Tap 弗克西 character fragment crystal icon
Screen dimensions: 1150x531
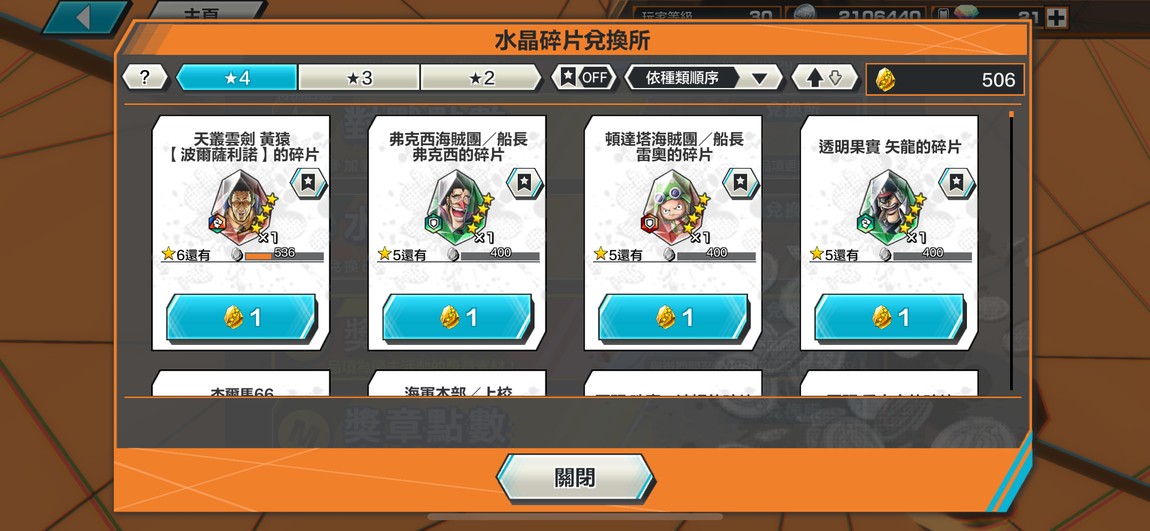pyautogui.click(x=456, y=207)
